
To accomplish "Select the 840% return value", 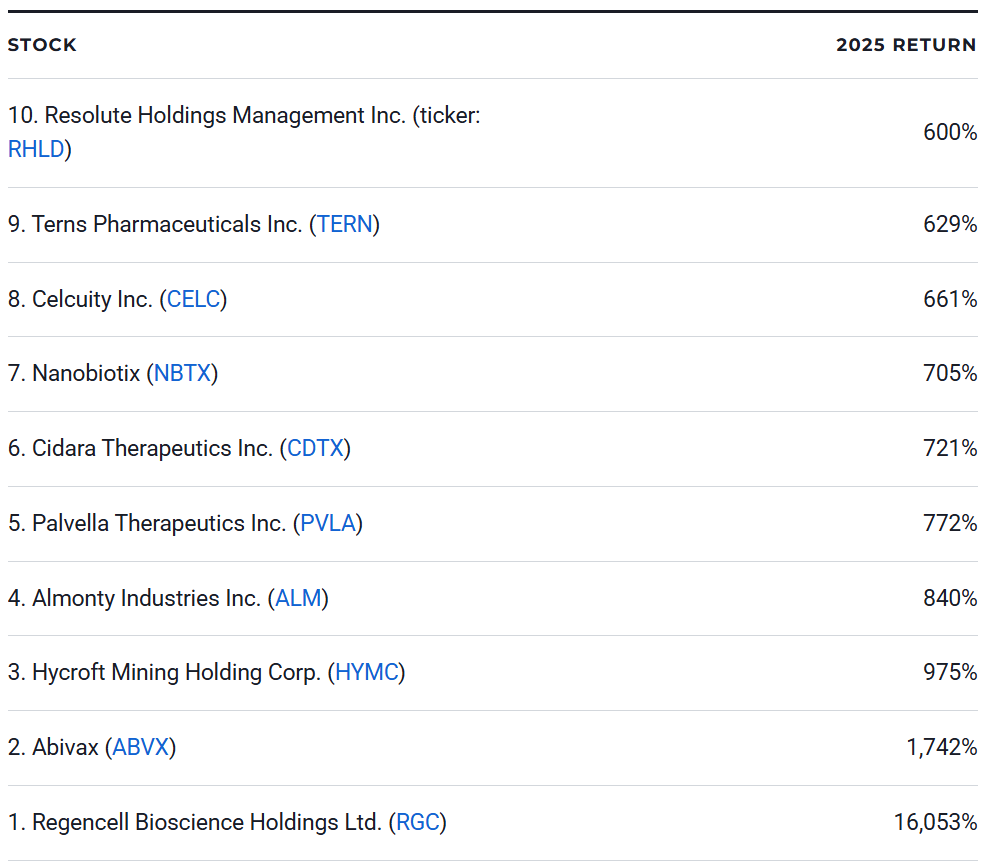I will click(950, 598).
